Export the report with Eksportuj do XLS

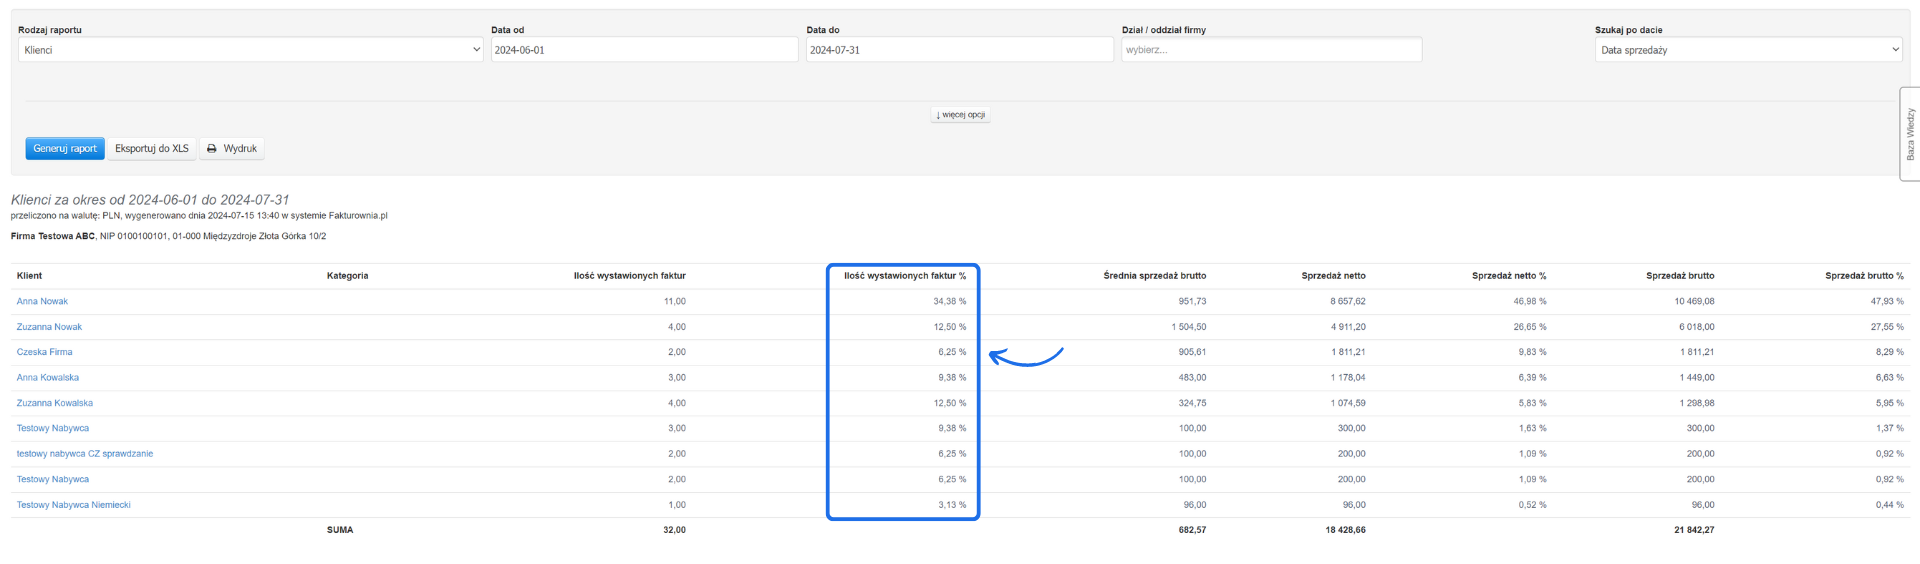tap(151, 149)
